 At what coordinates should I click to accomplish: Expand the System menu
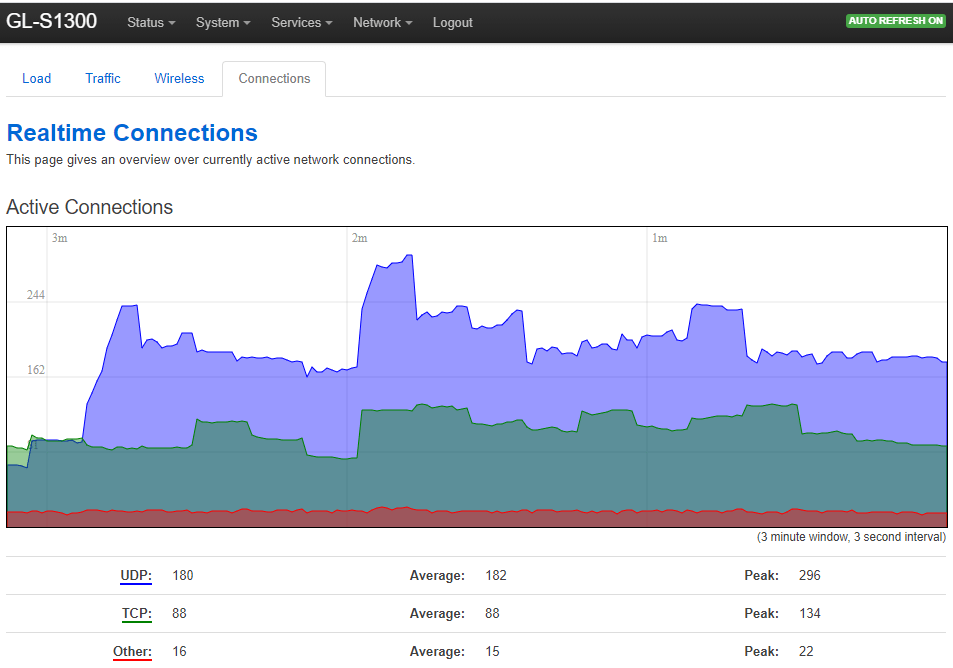(x=223, y=22)
